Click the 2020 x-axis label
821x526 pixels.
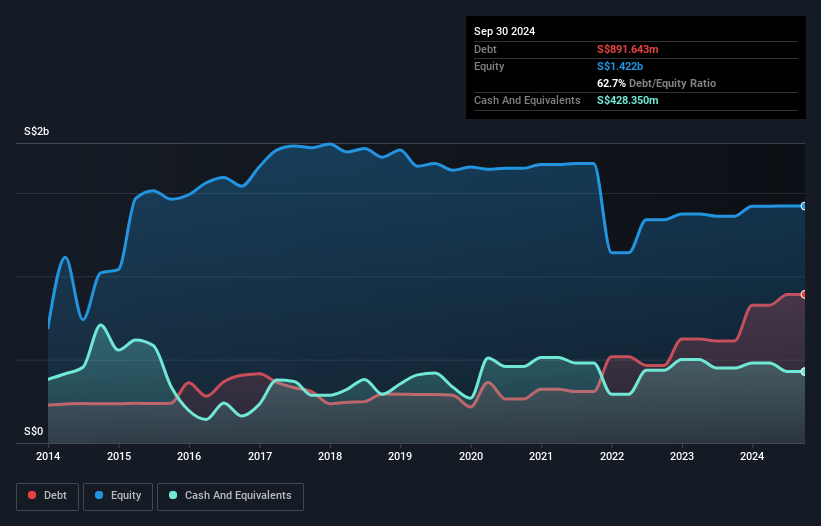471,456
